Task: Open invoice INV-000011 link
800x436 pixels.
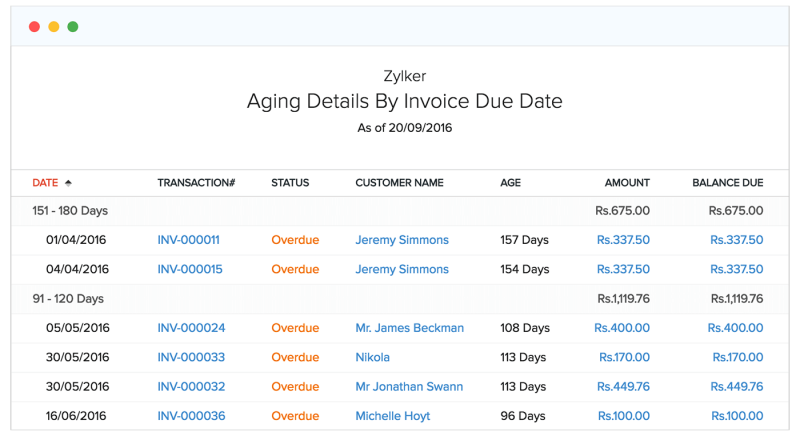Action: pyautogui.click(x=188, y=240)
